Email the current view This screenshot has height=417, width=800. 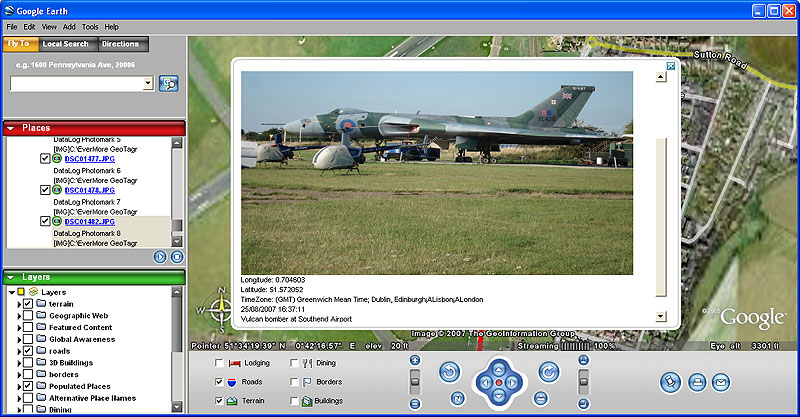point(721,382)
